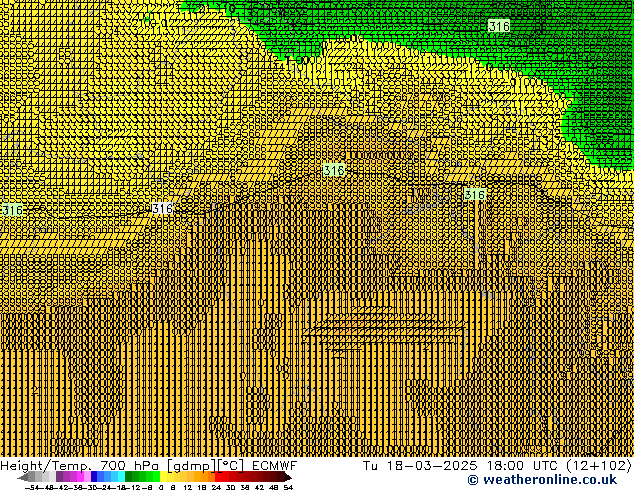634x490 pixels.
Task: Pick the dark blue swatch in the legend
Action: pos(94,476)
